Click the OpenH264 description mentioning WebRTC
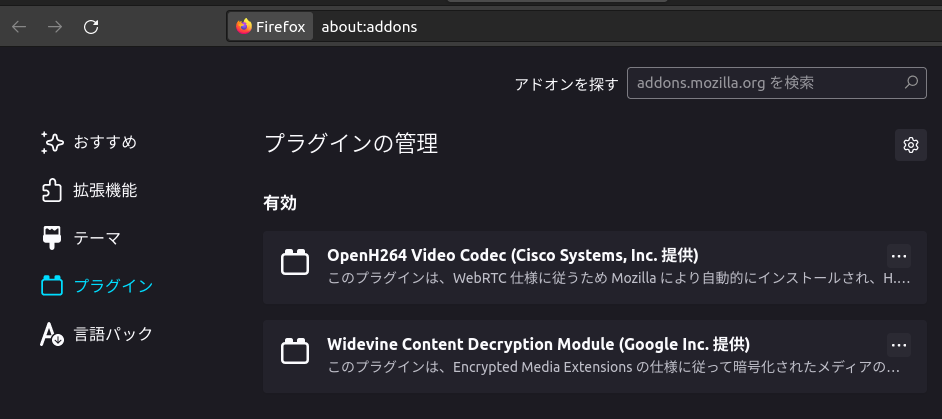942x419 pixels. tap(619, 279)
